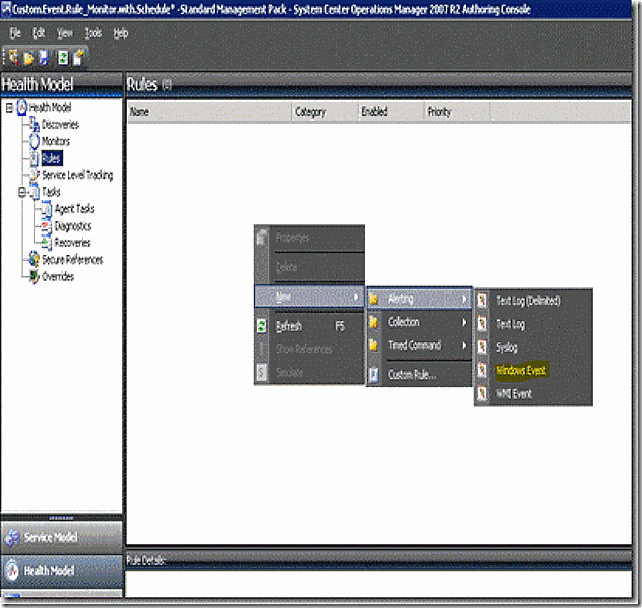642x608 pixels.
Task: Open the Tools menu
Action: click(x=93, y=33)
